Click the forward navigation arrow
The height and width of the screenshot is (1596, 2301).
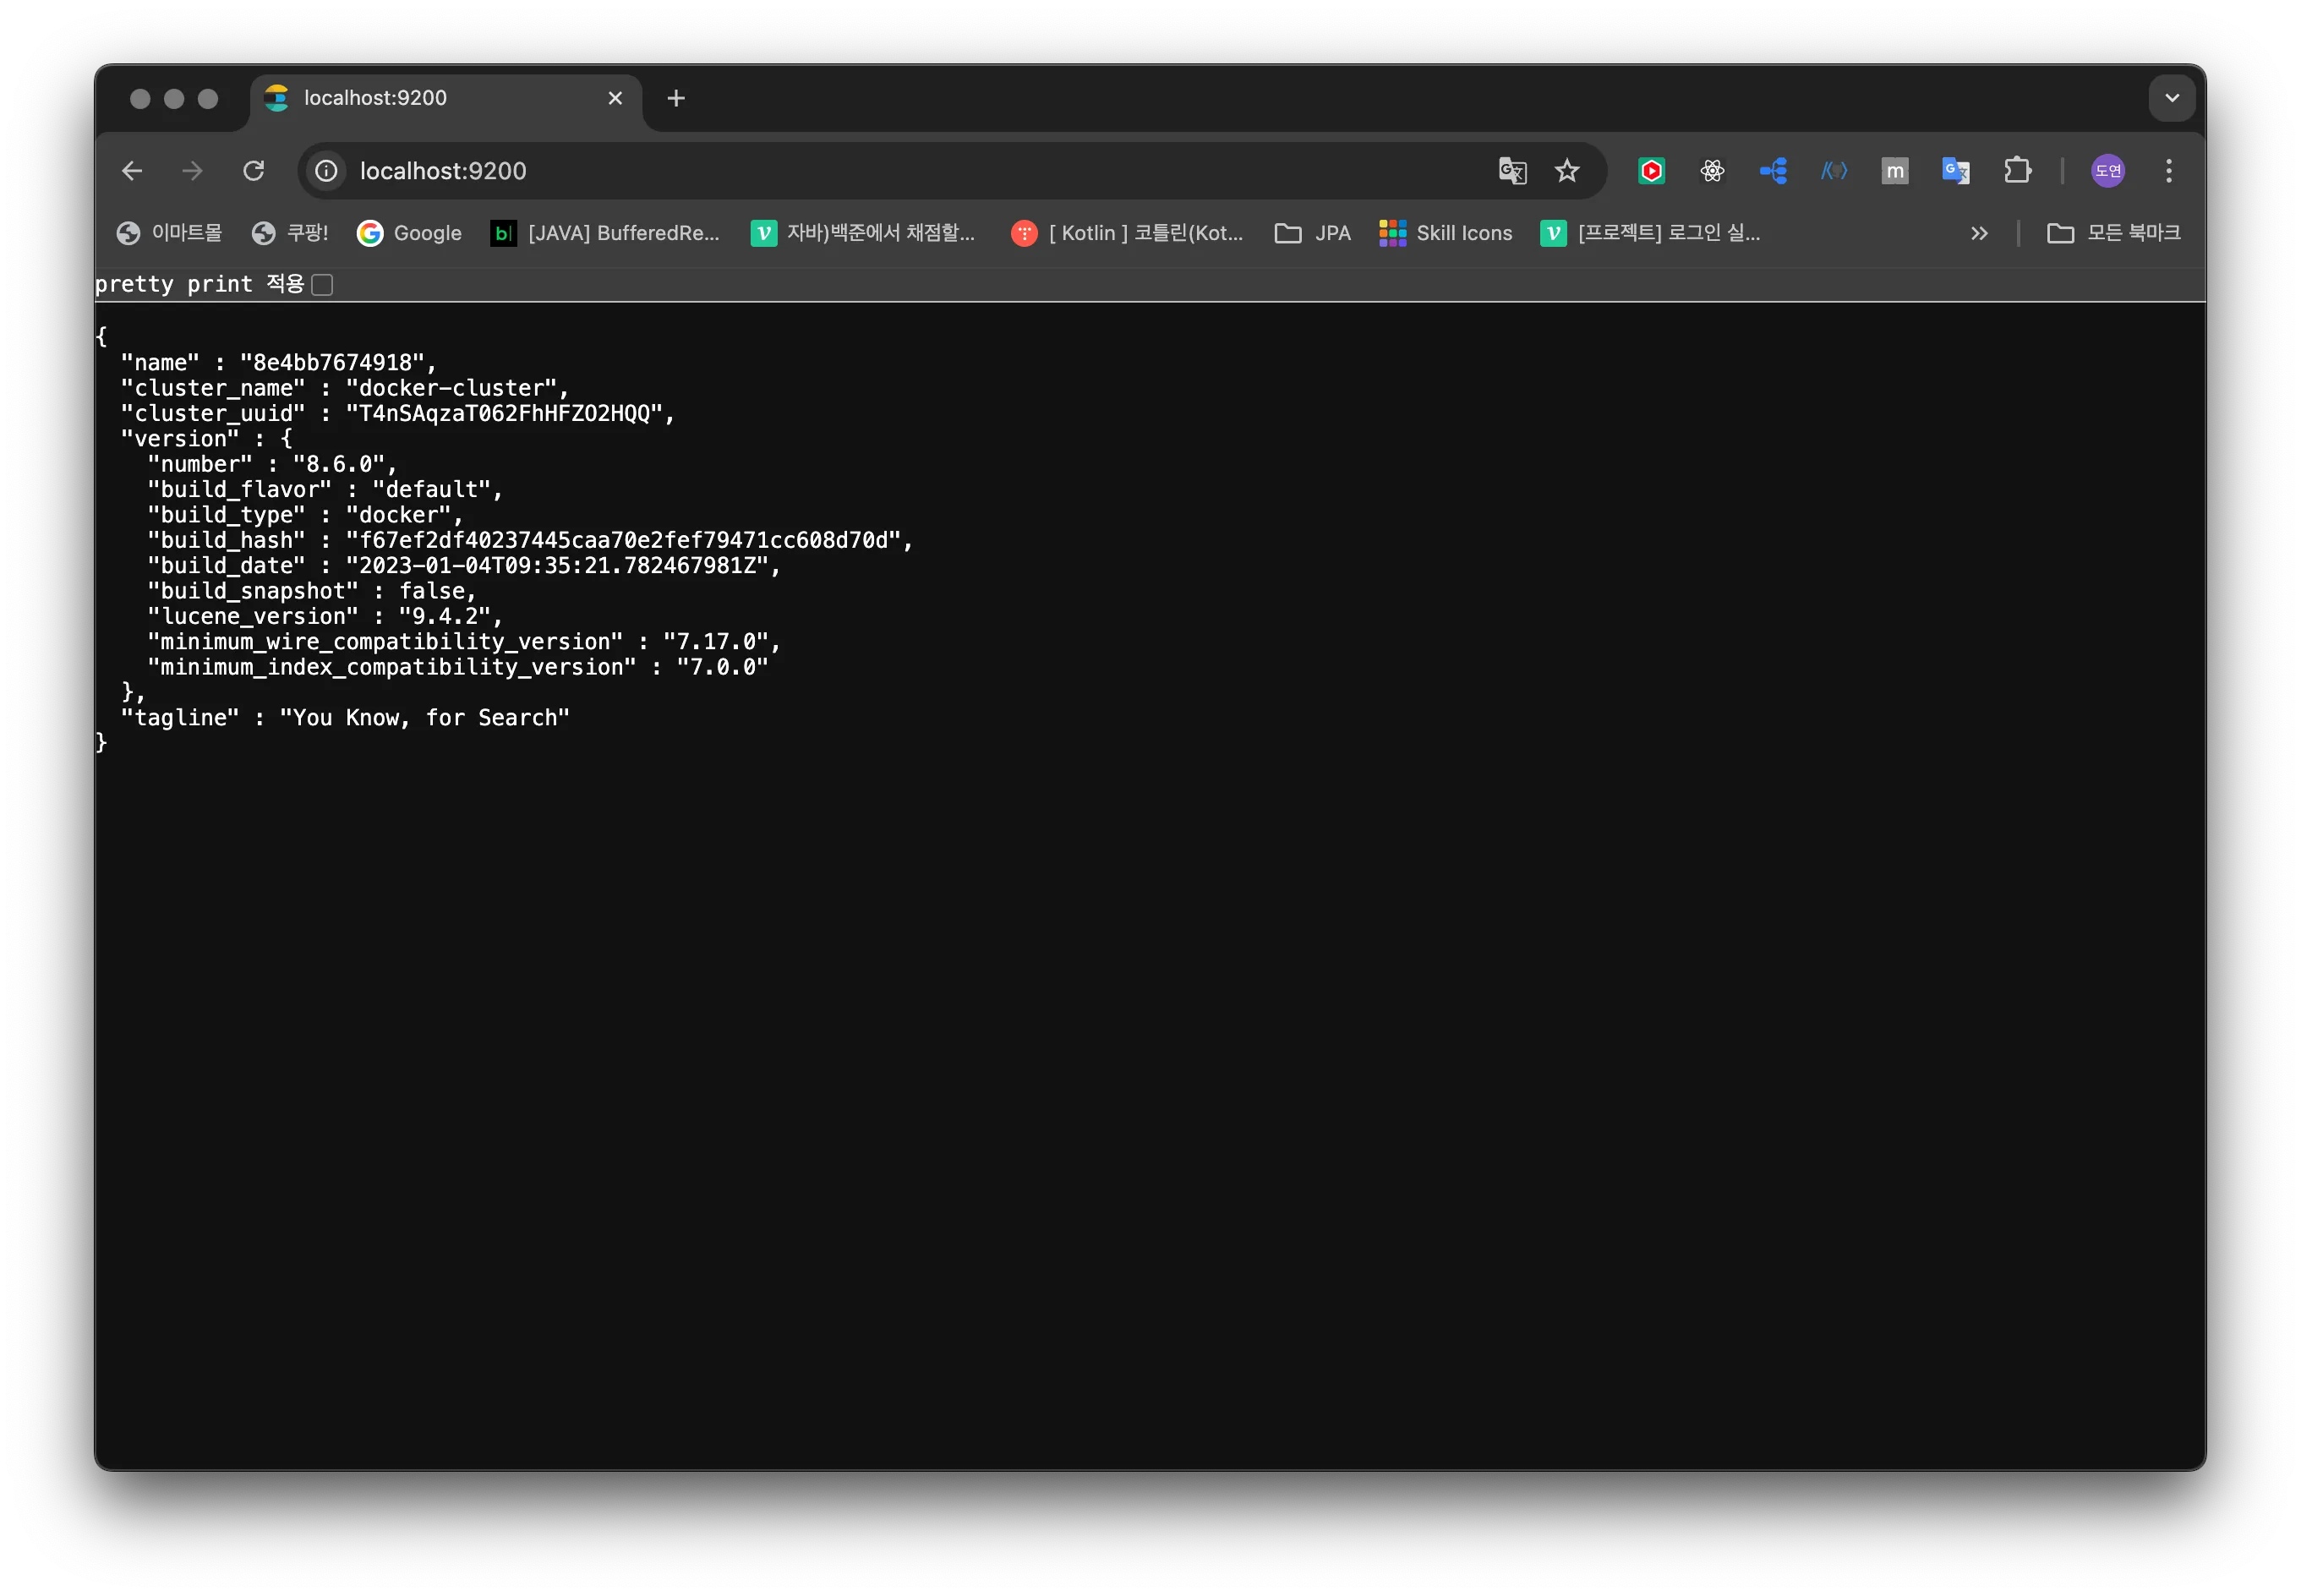coord(192,171)
